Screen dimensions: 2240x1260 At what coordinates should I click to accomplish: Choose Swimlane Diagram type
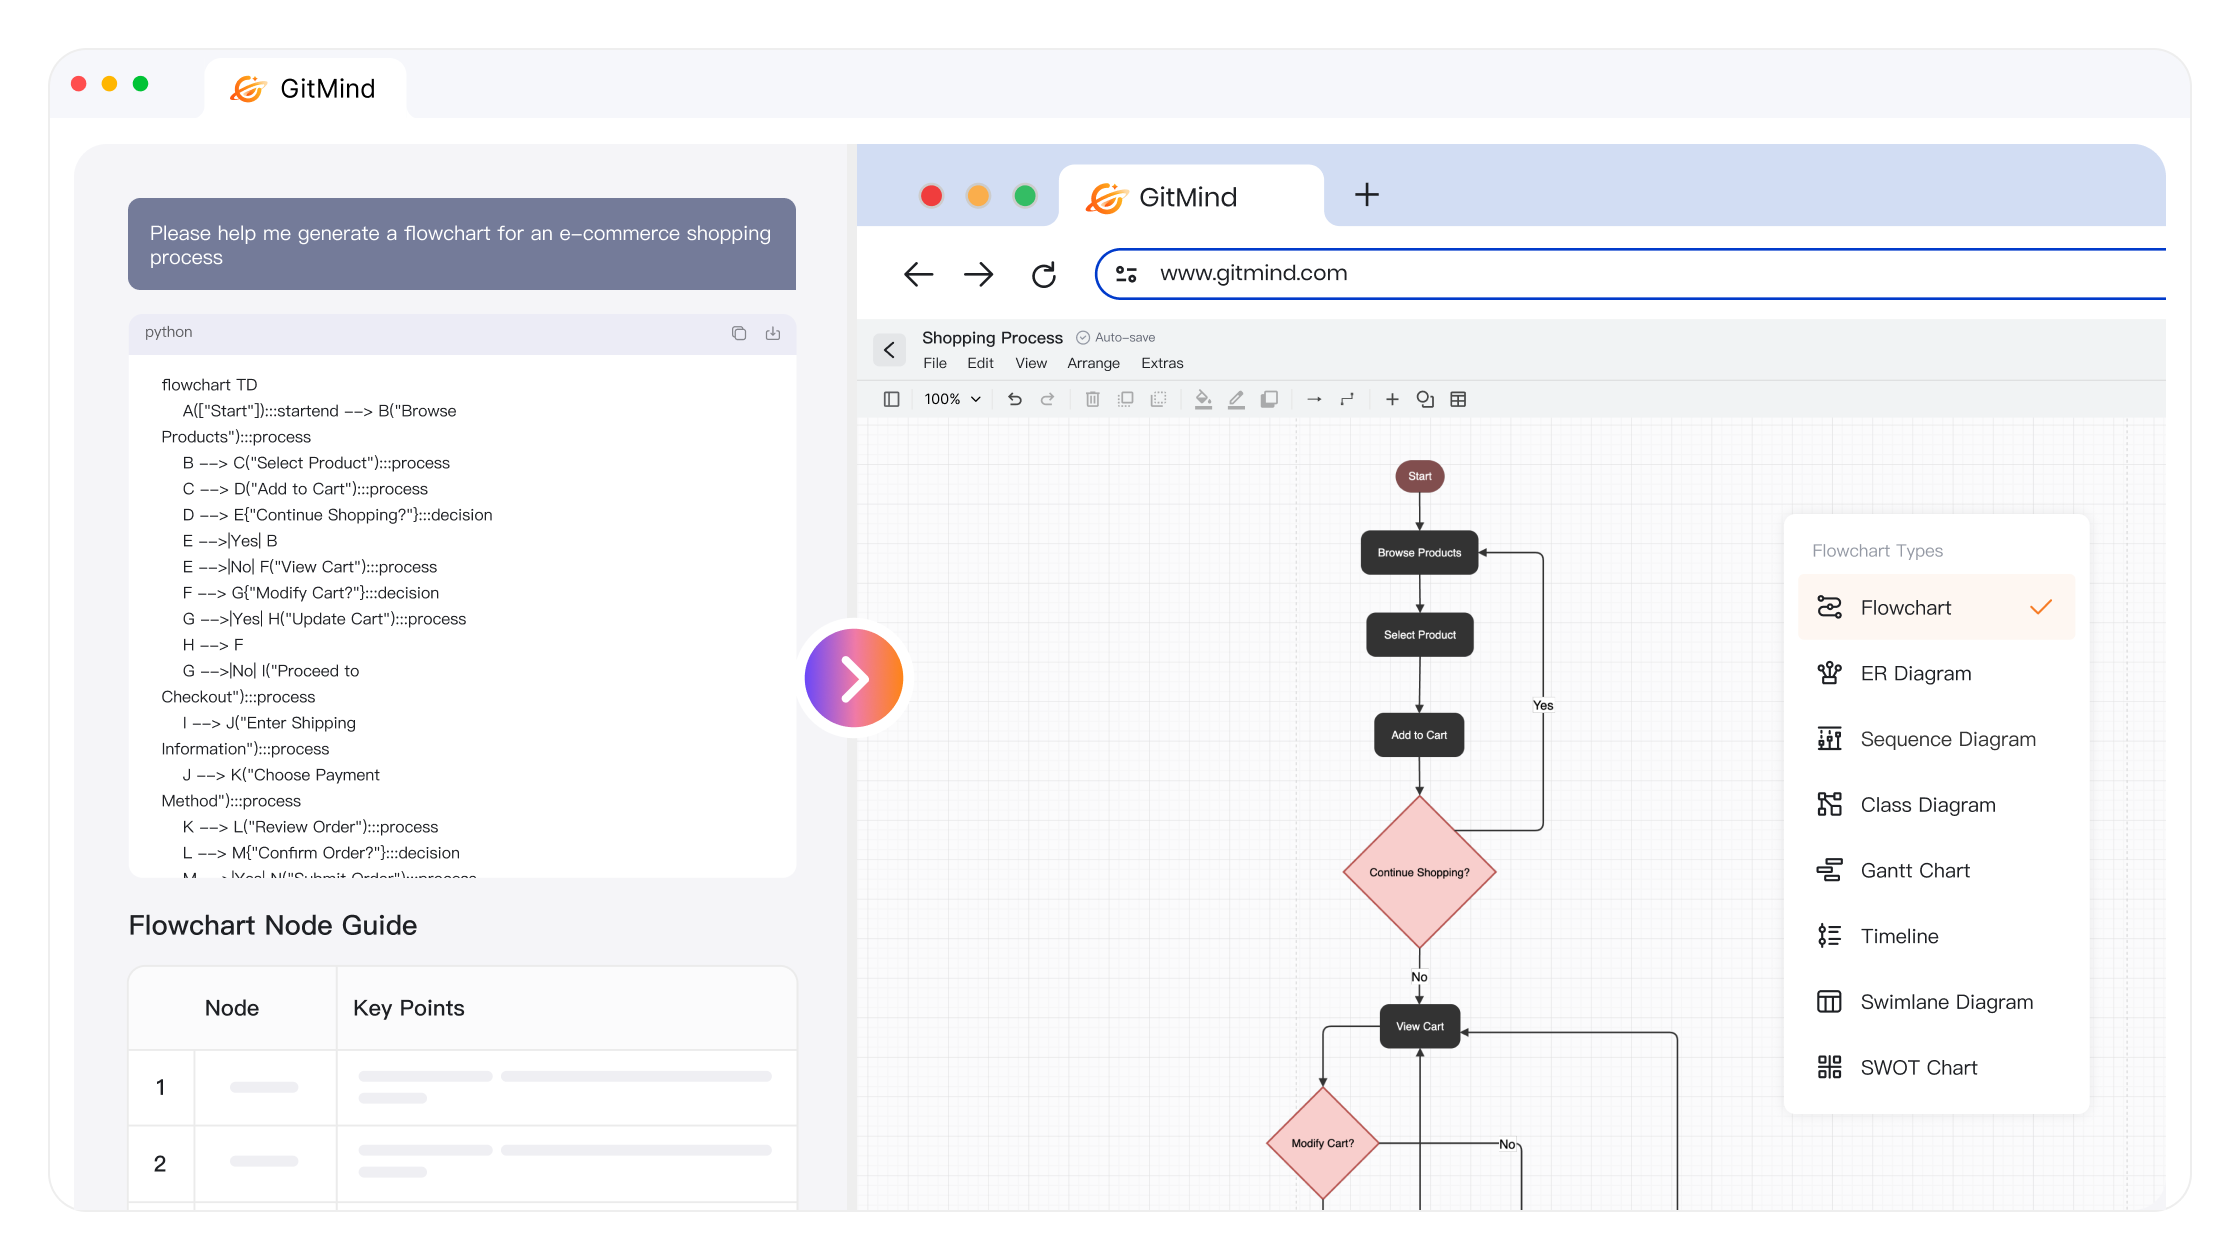(x=1945, y=1002)
